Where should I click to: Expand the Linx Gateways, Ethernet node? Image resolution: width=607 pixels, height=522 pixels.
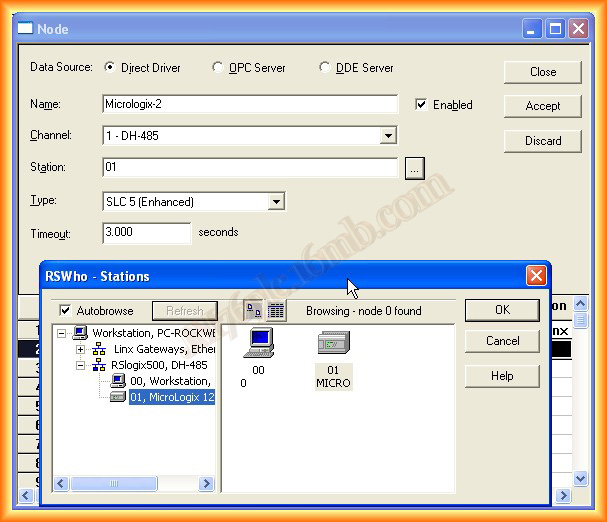point(81,350)
